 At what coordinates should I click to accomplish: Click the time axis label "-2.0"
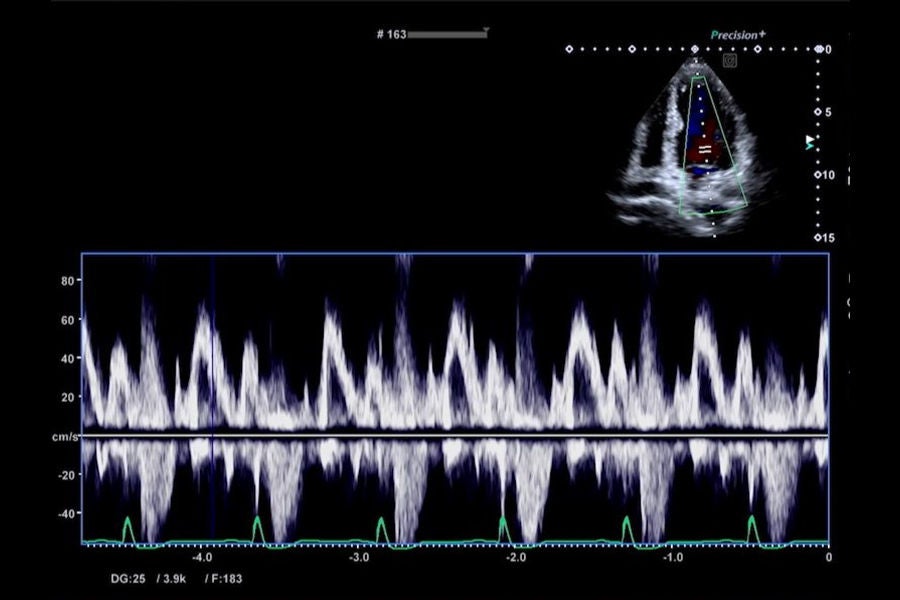pos(515,558)
